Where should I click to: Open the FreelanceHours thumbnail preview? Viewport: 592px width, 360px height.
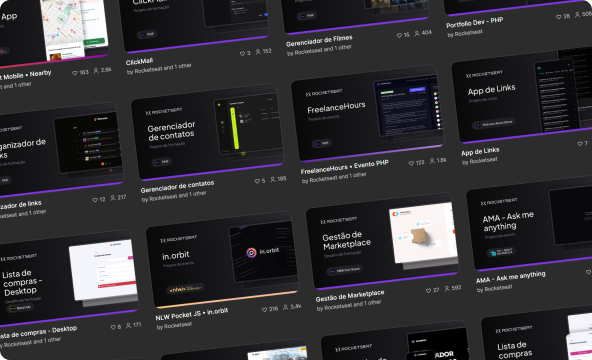pyautogui.click(x=367, y=113)
